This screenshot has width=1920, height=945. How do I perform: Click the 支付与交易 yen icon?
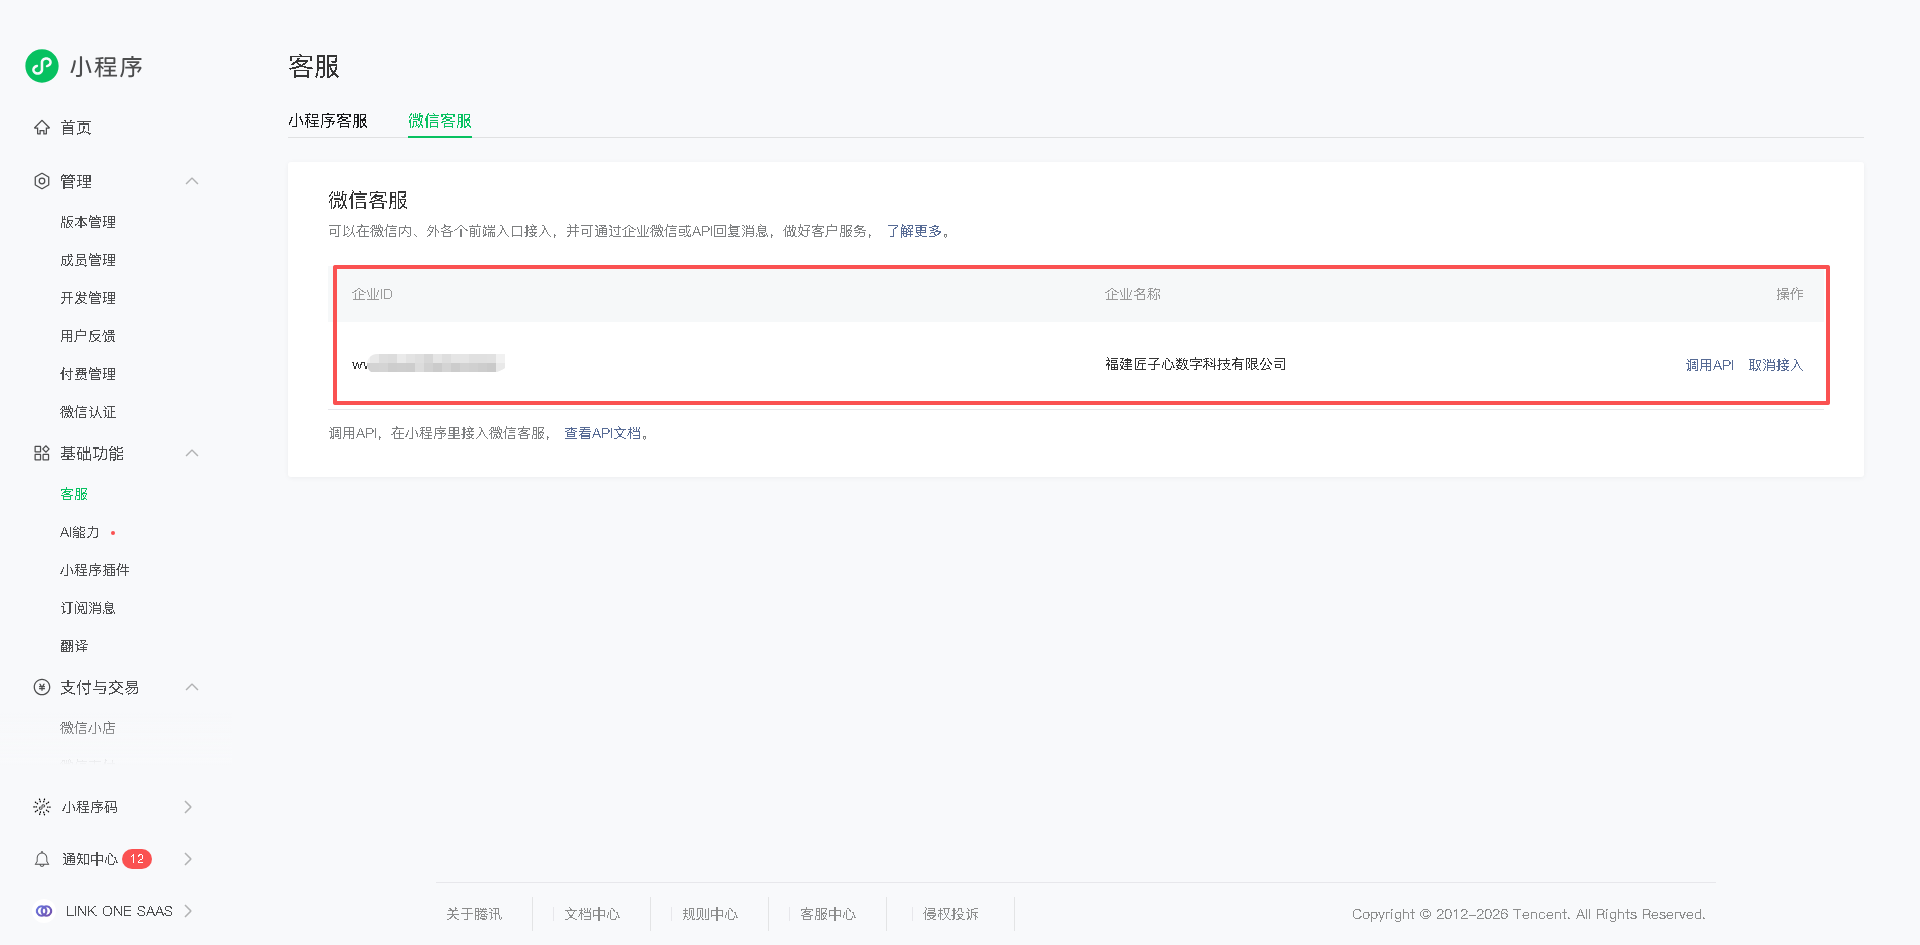coord(42,687)
